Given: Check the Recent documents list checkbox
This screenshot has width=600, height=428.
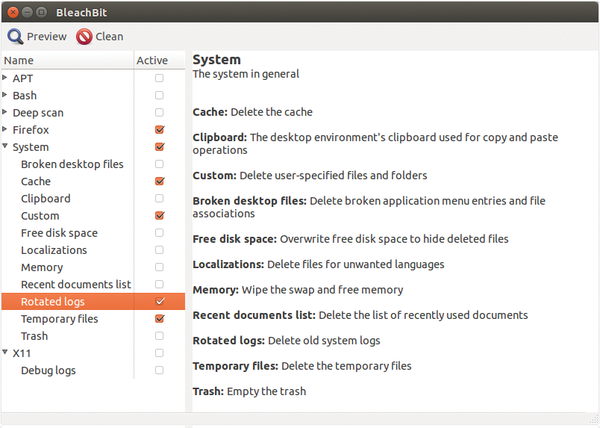Looking at the screenshot, I should 159,284.
